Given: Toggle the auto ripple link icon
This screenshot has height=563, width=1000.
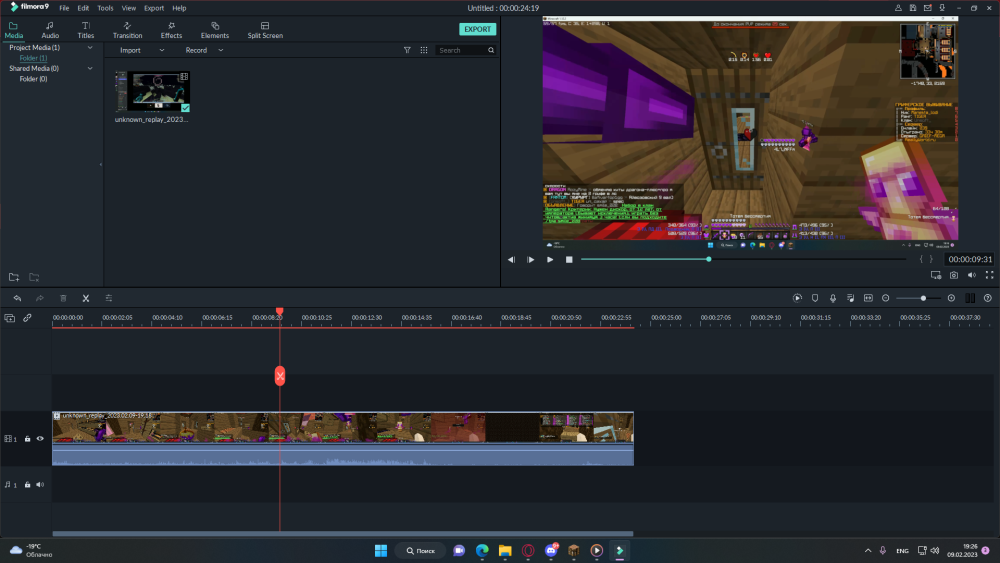Looking at the screenshot, I should click(27, 318).
